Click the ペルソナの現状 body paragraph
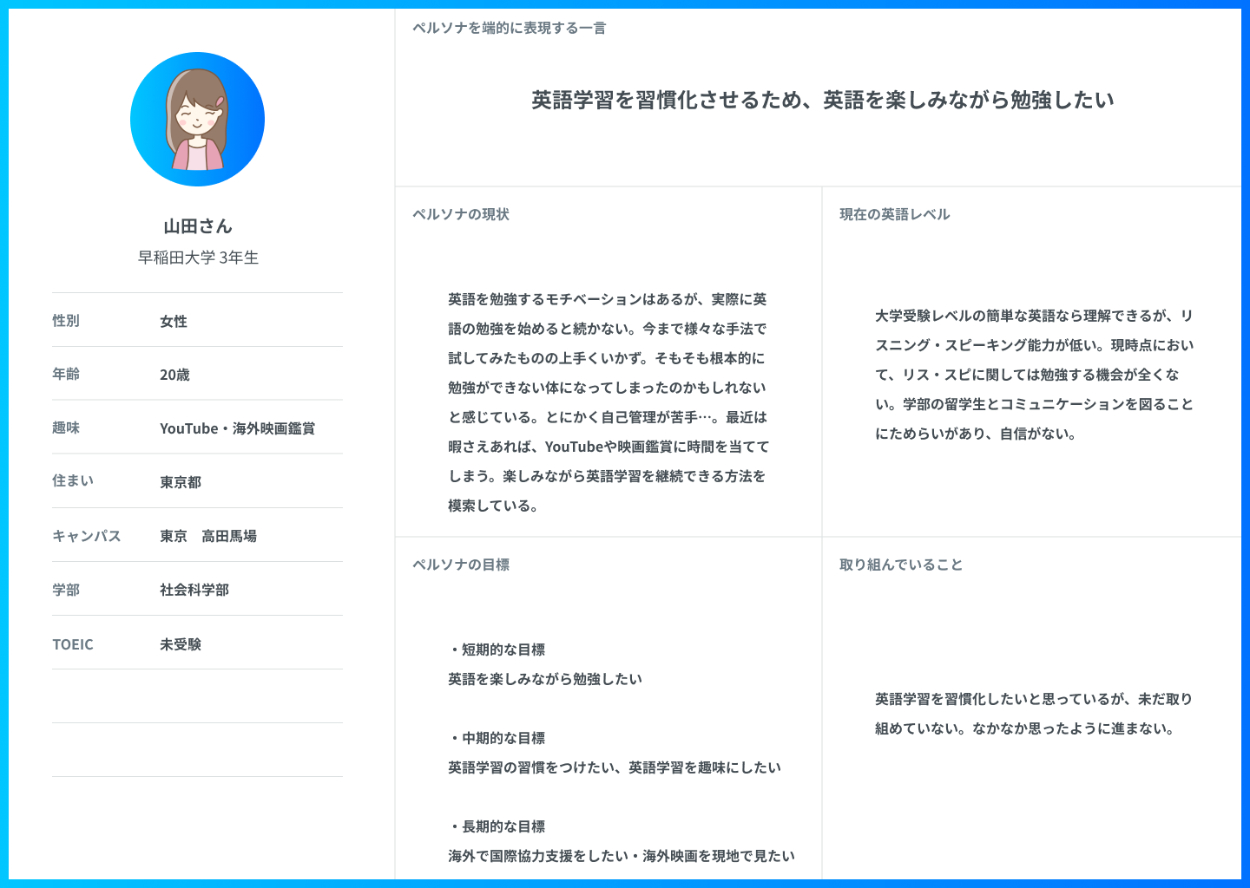Viewport: 1250px width, 888px height. [608, 402]
